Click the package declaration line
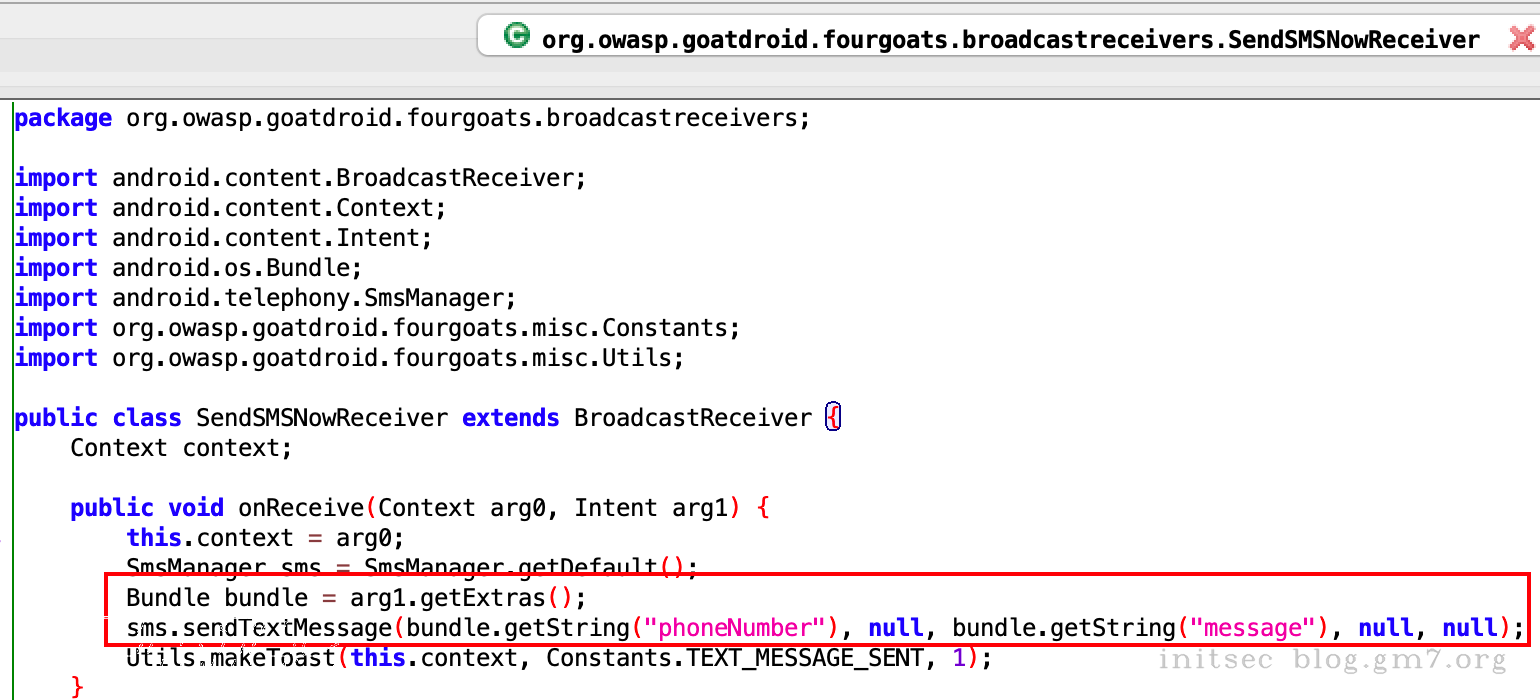The width and height of the screenshot is (1540, 700). click(x=412, y=118)
